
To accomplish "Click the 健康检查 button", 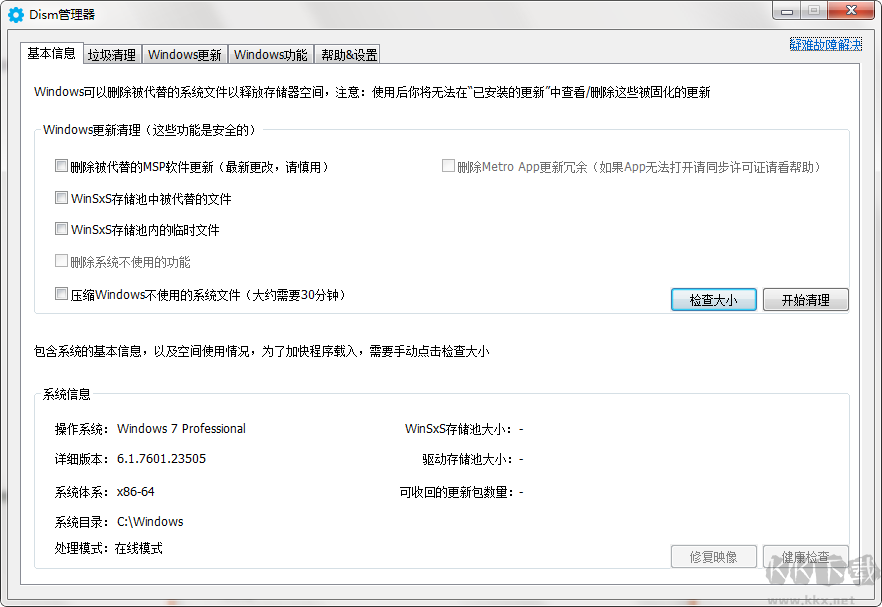I will tap(806, 557).
